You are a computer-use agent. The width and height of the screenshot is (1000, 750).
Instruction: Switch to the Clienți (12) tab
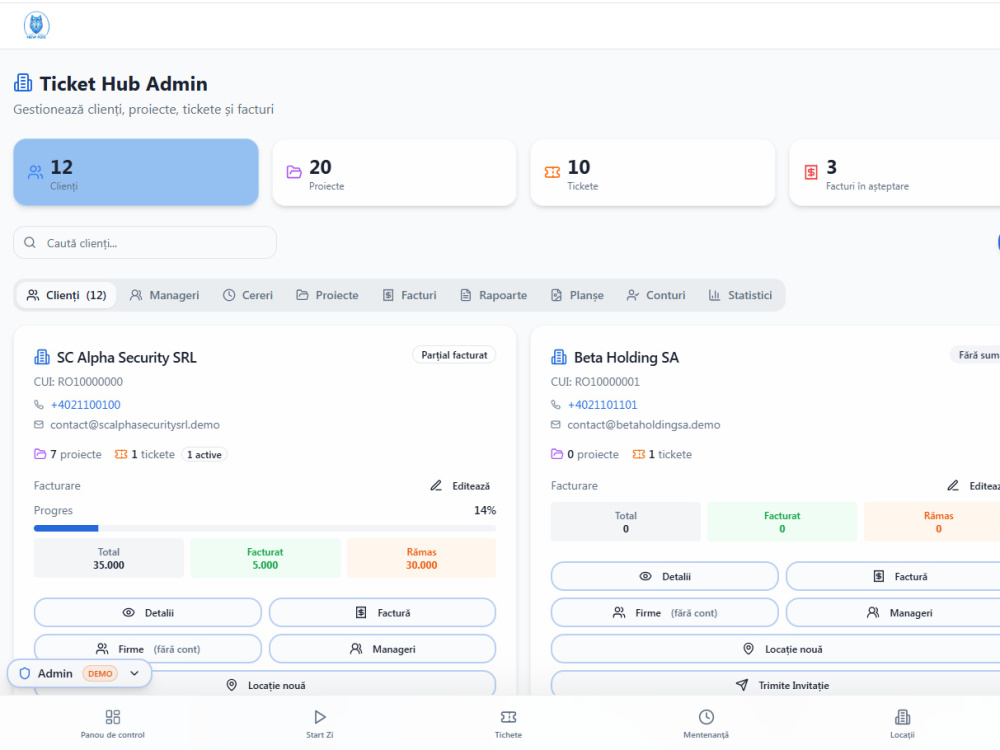click(x=66, y=295)
